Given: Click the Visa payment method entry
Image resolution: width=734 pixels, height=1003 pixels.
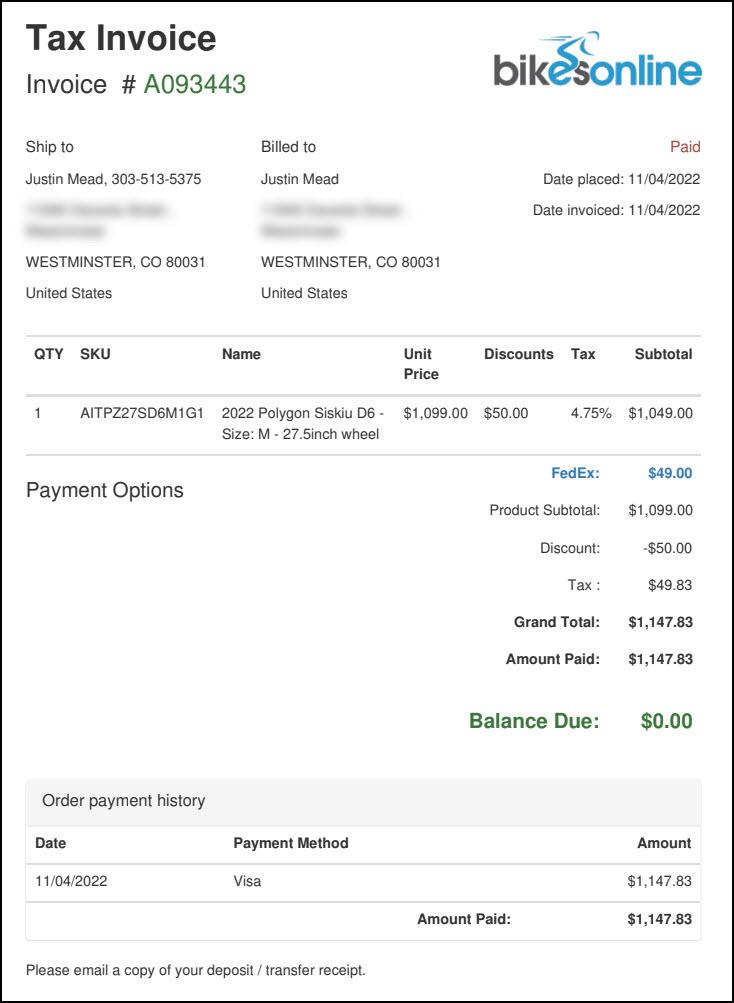Looking at the screenshot, I should click(247, 881).
